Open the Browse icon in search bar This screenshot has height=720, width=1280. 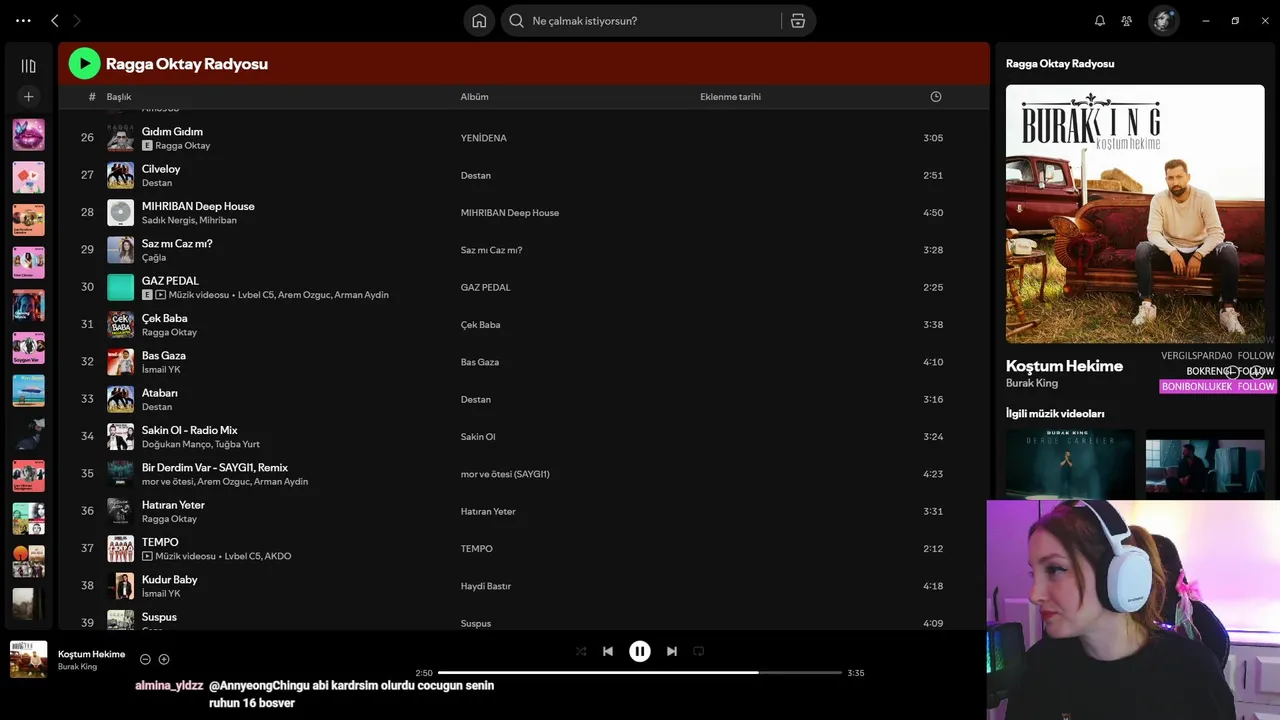pos(798,21)
